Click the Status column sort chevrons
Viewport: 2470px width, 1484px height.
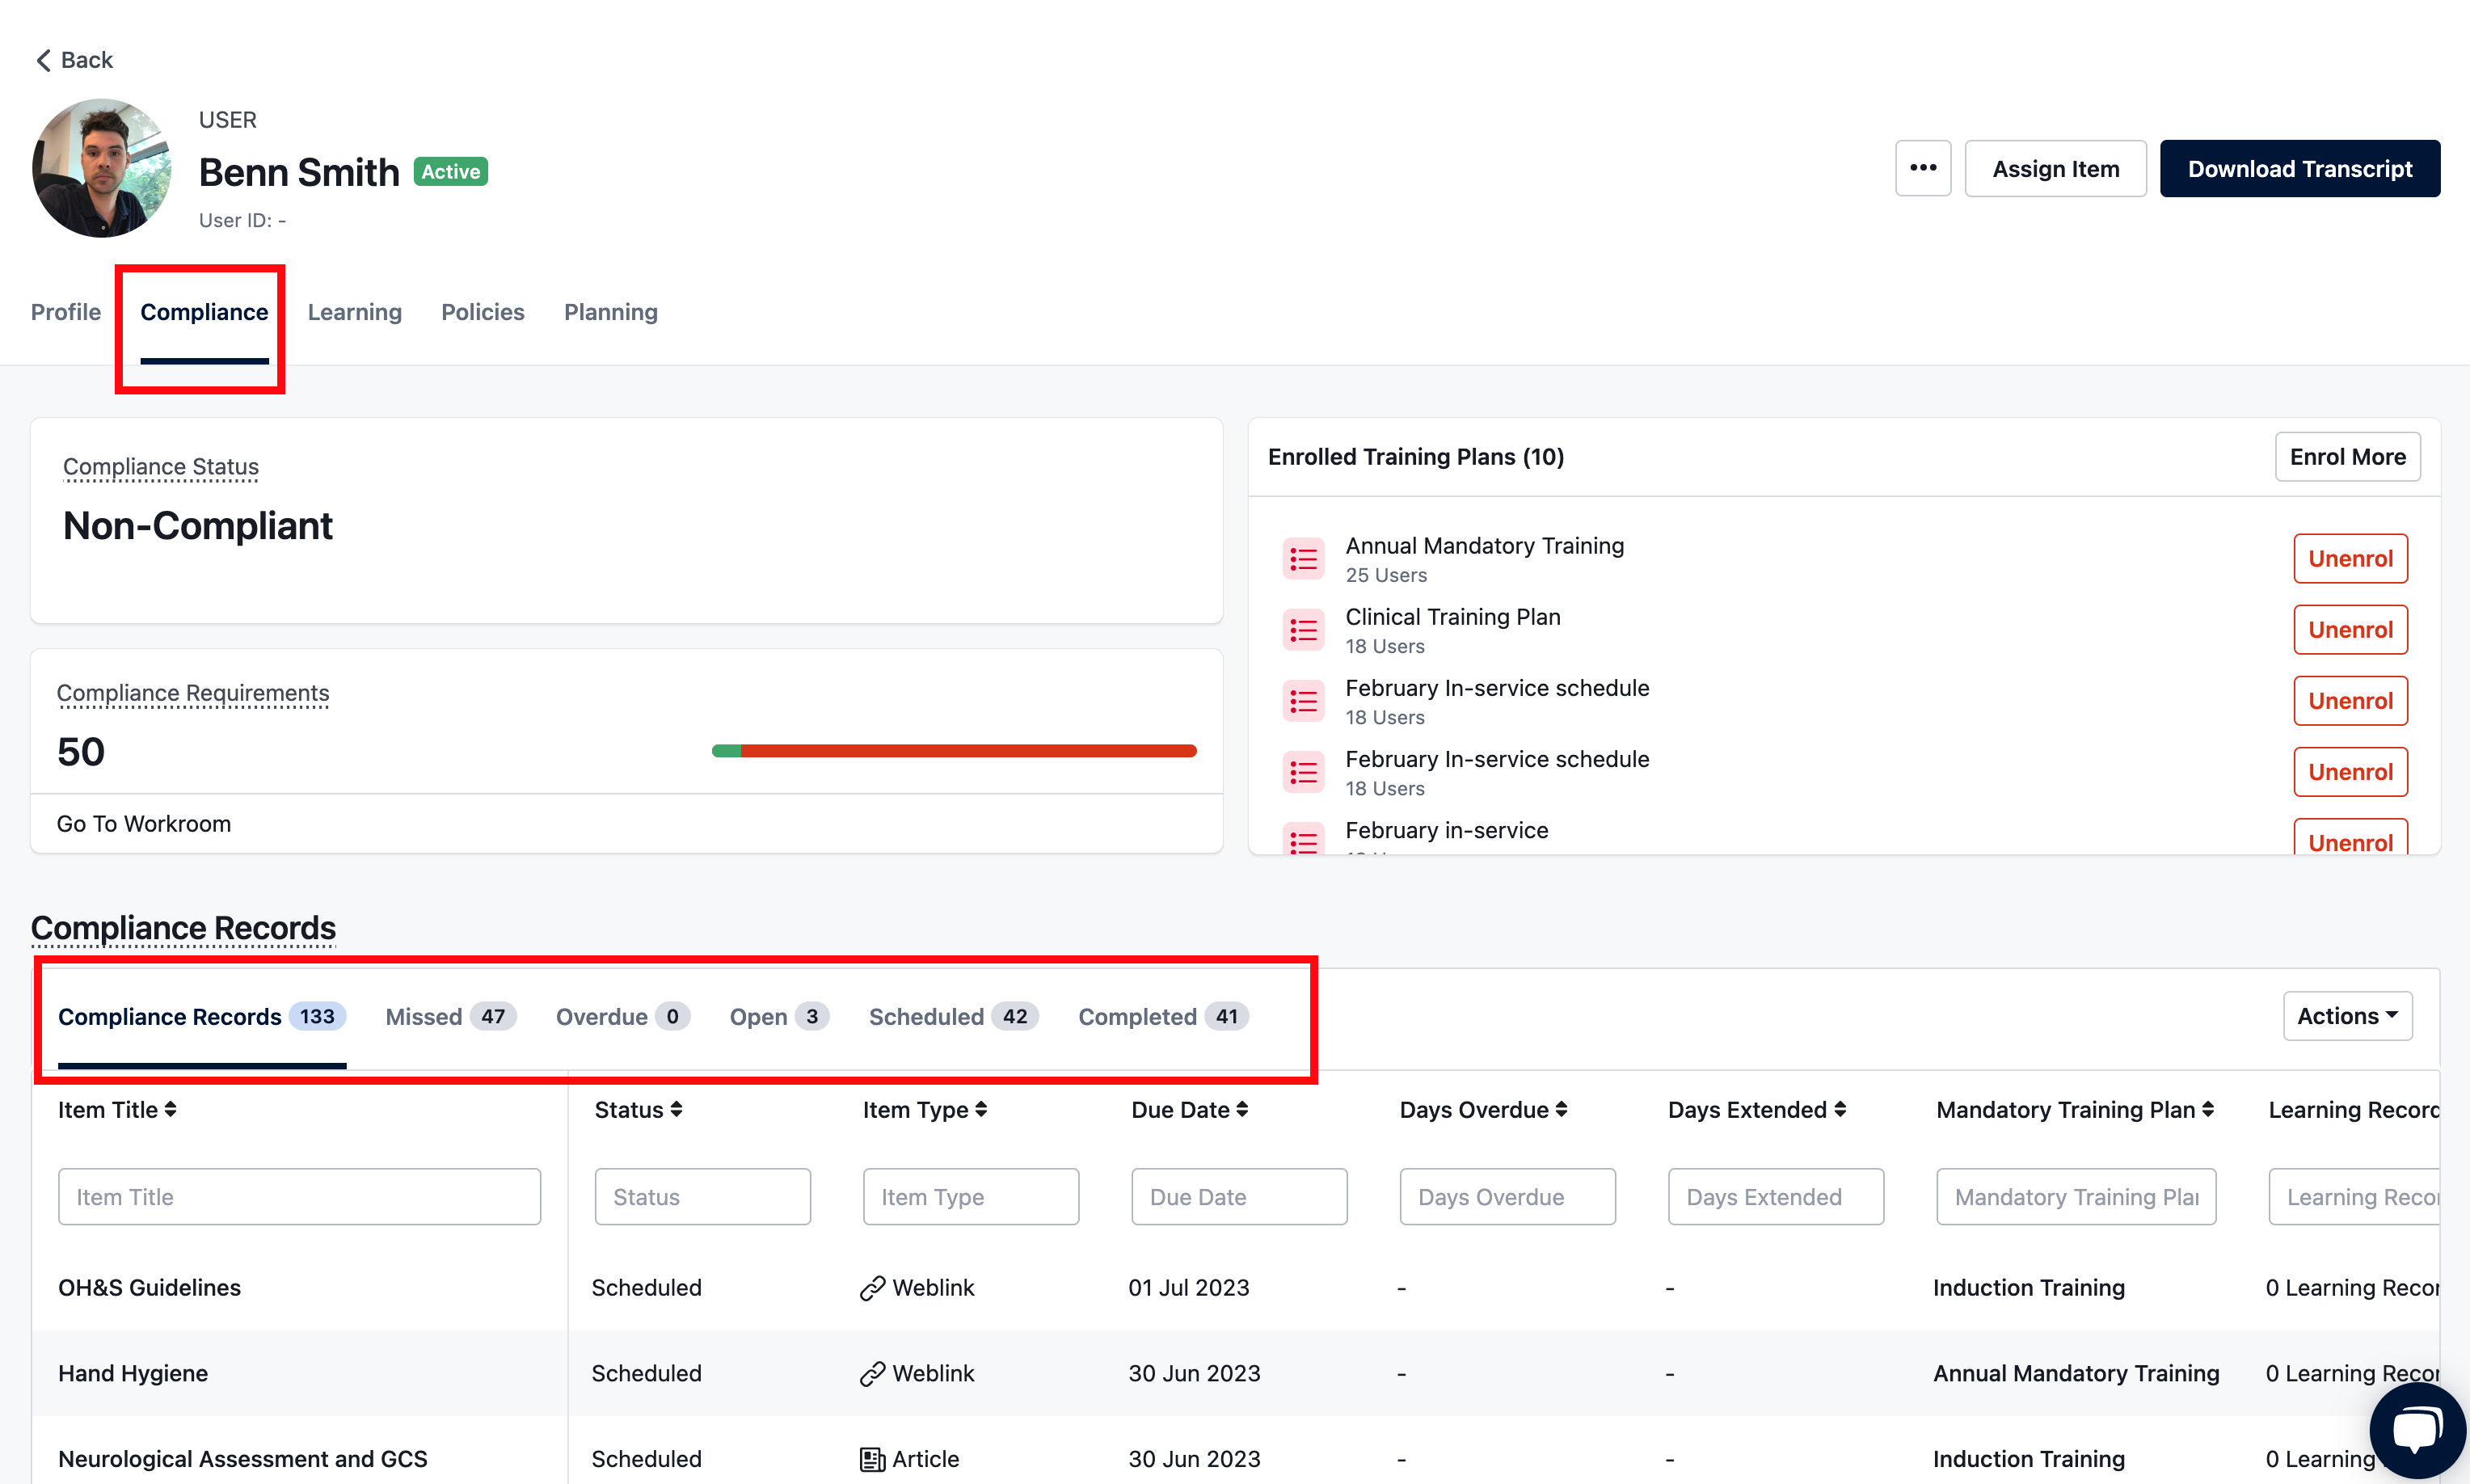tap(676, 1109)
